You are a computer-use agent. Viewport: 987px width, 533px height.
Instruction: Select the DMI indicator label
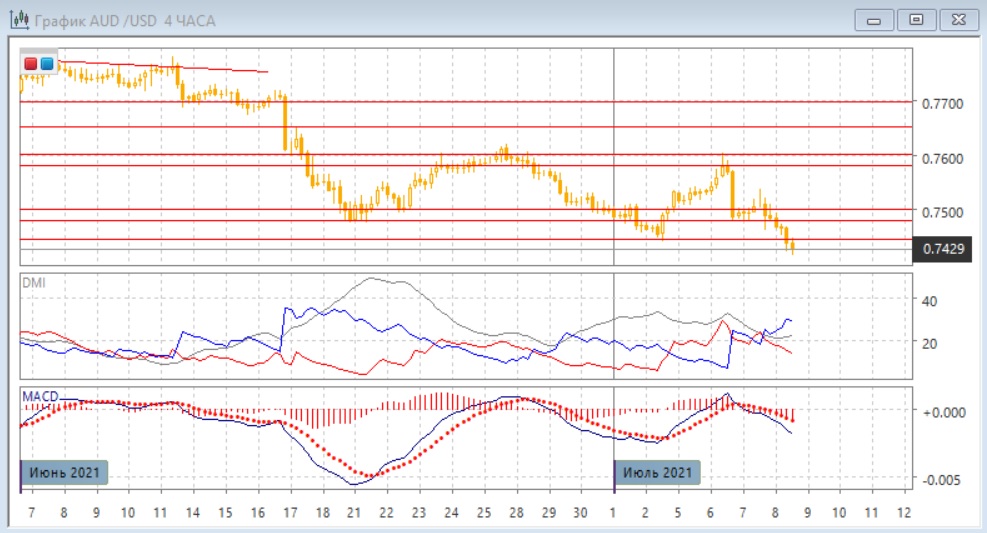point(33,283)
